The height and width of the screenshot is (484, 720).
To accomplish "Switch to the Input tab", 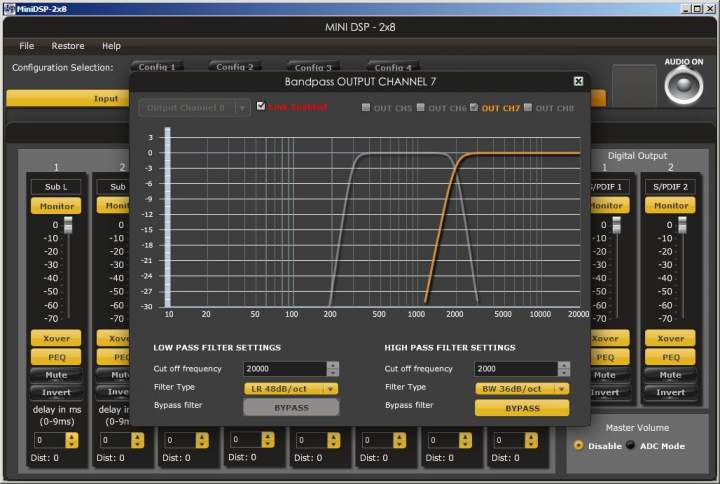I will pos(68,98).
